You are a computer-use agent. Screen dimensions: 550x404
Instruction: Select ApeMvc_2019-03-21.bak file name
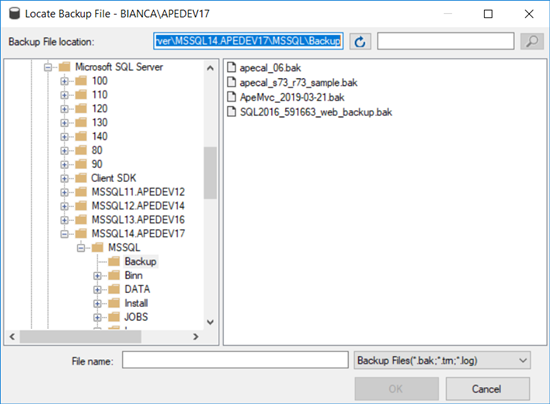click(x=292, y=97)
